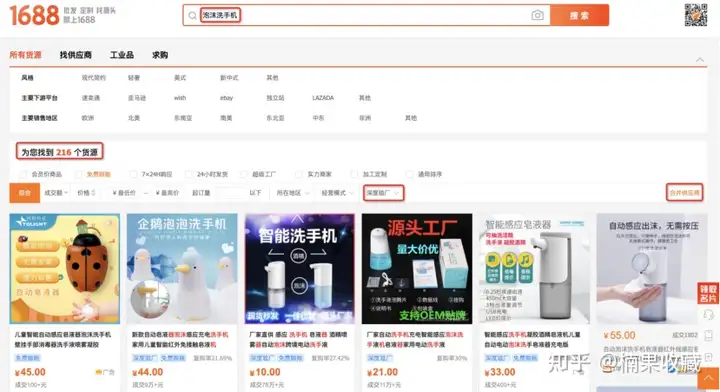Tick the 通用排序 checkbox
This screenshot has width=720, height=392.
(410, 174)
